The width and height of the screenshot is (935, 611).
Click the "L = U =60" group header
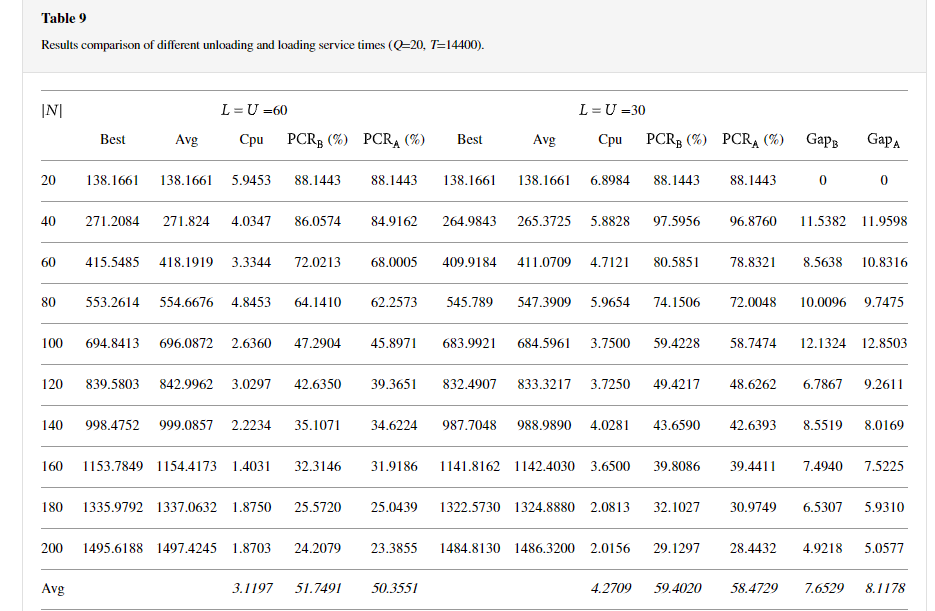point(254,110)
